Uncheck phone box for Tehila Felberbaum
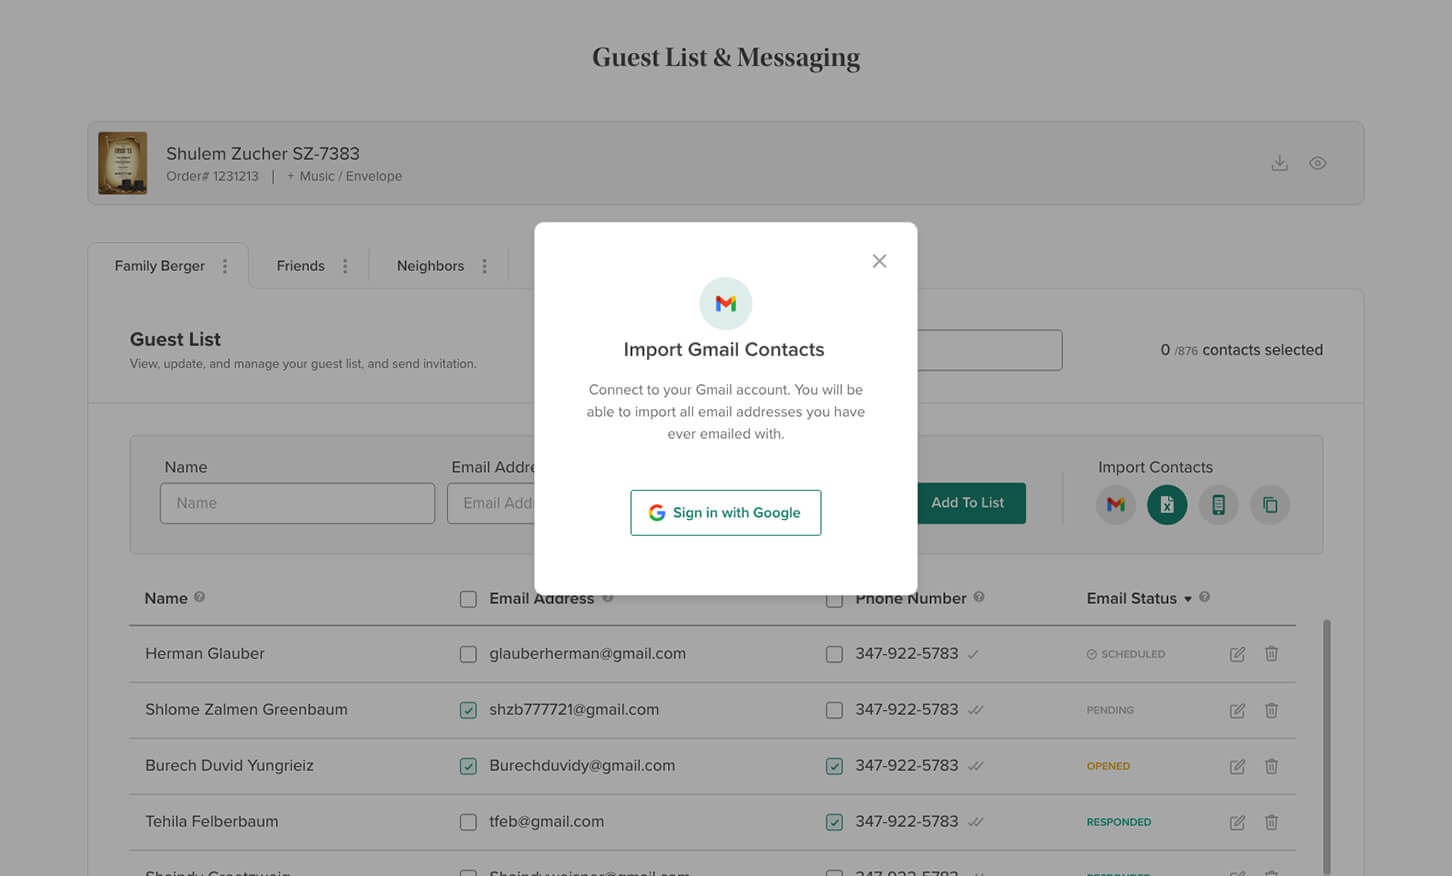The image size is (1452, 876). click(x=834, y=822)
